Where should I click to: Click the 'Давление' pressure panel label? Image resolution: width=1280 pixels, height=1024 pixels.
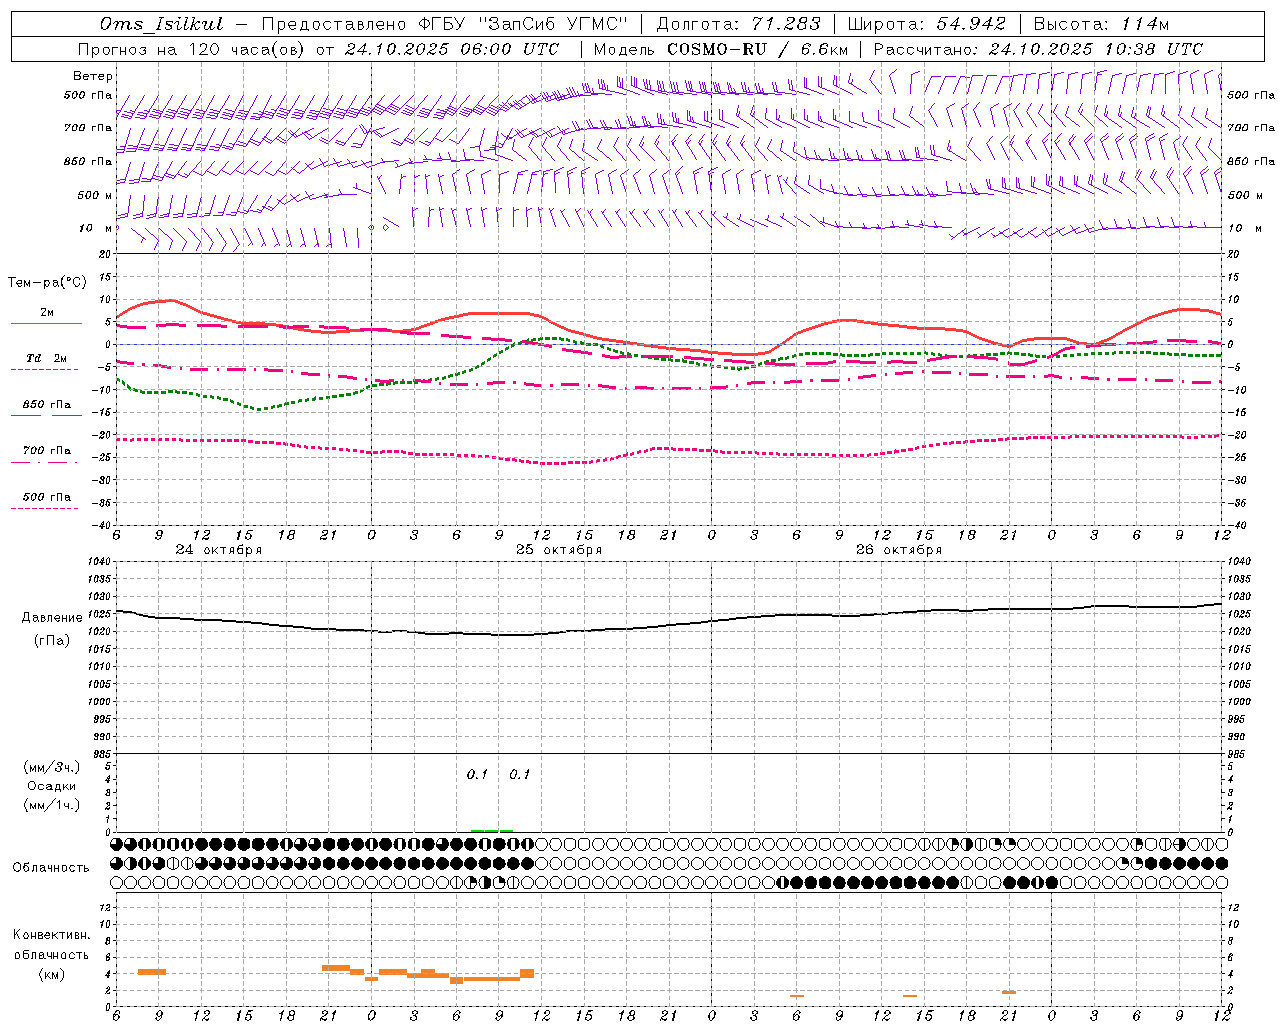coord(52,618)
